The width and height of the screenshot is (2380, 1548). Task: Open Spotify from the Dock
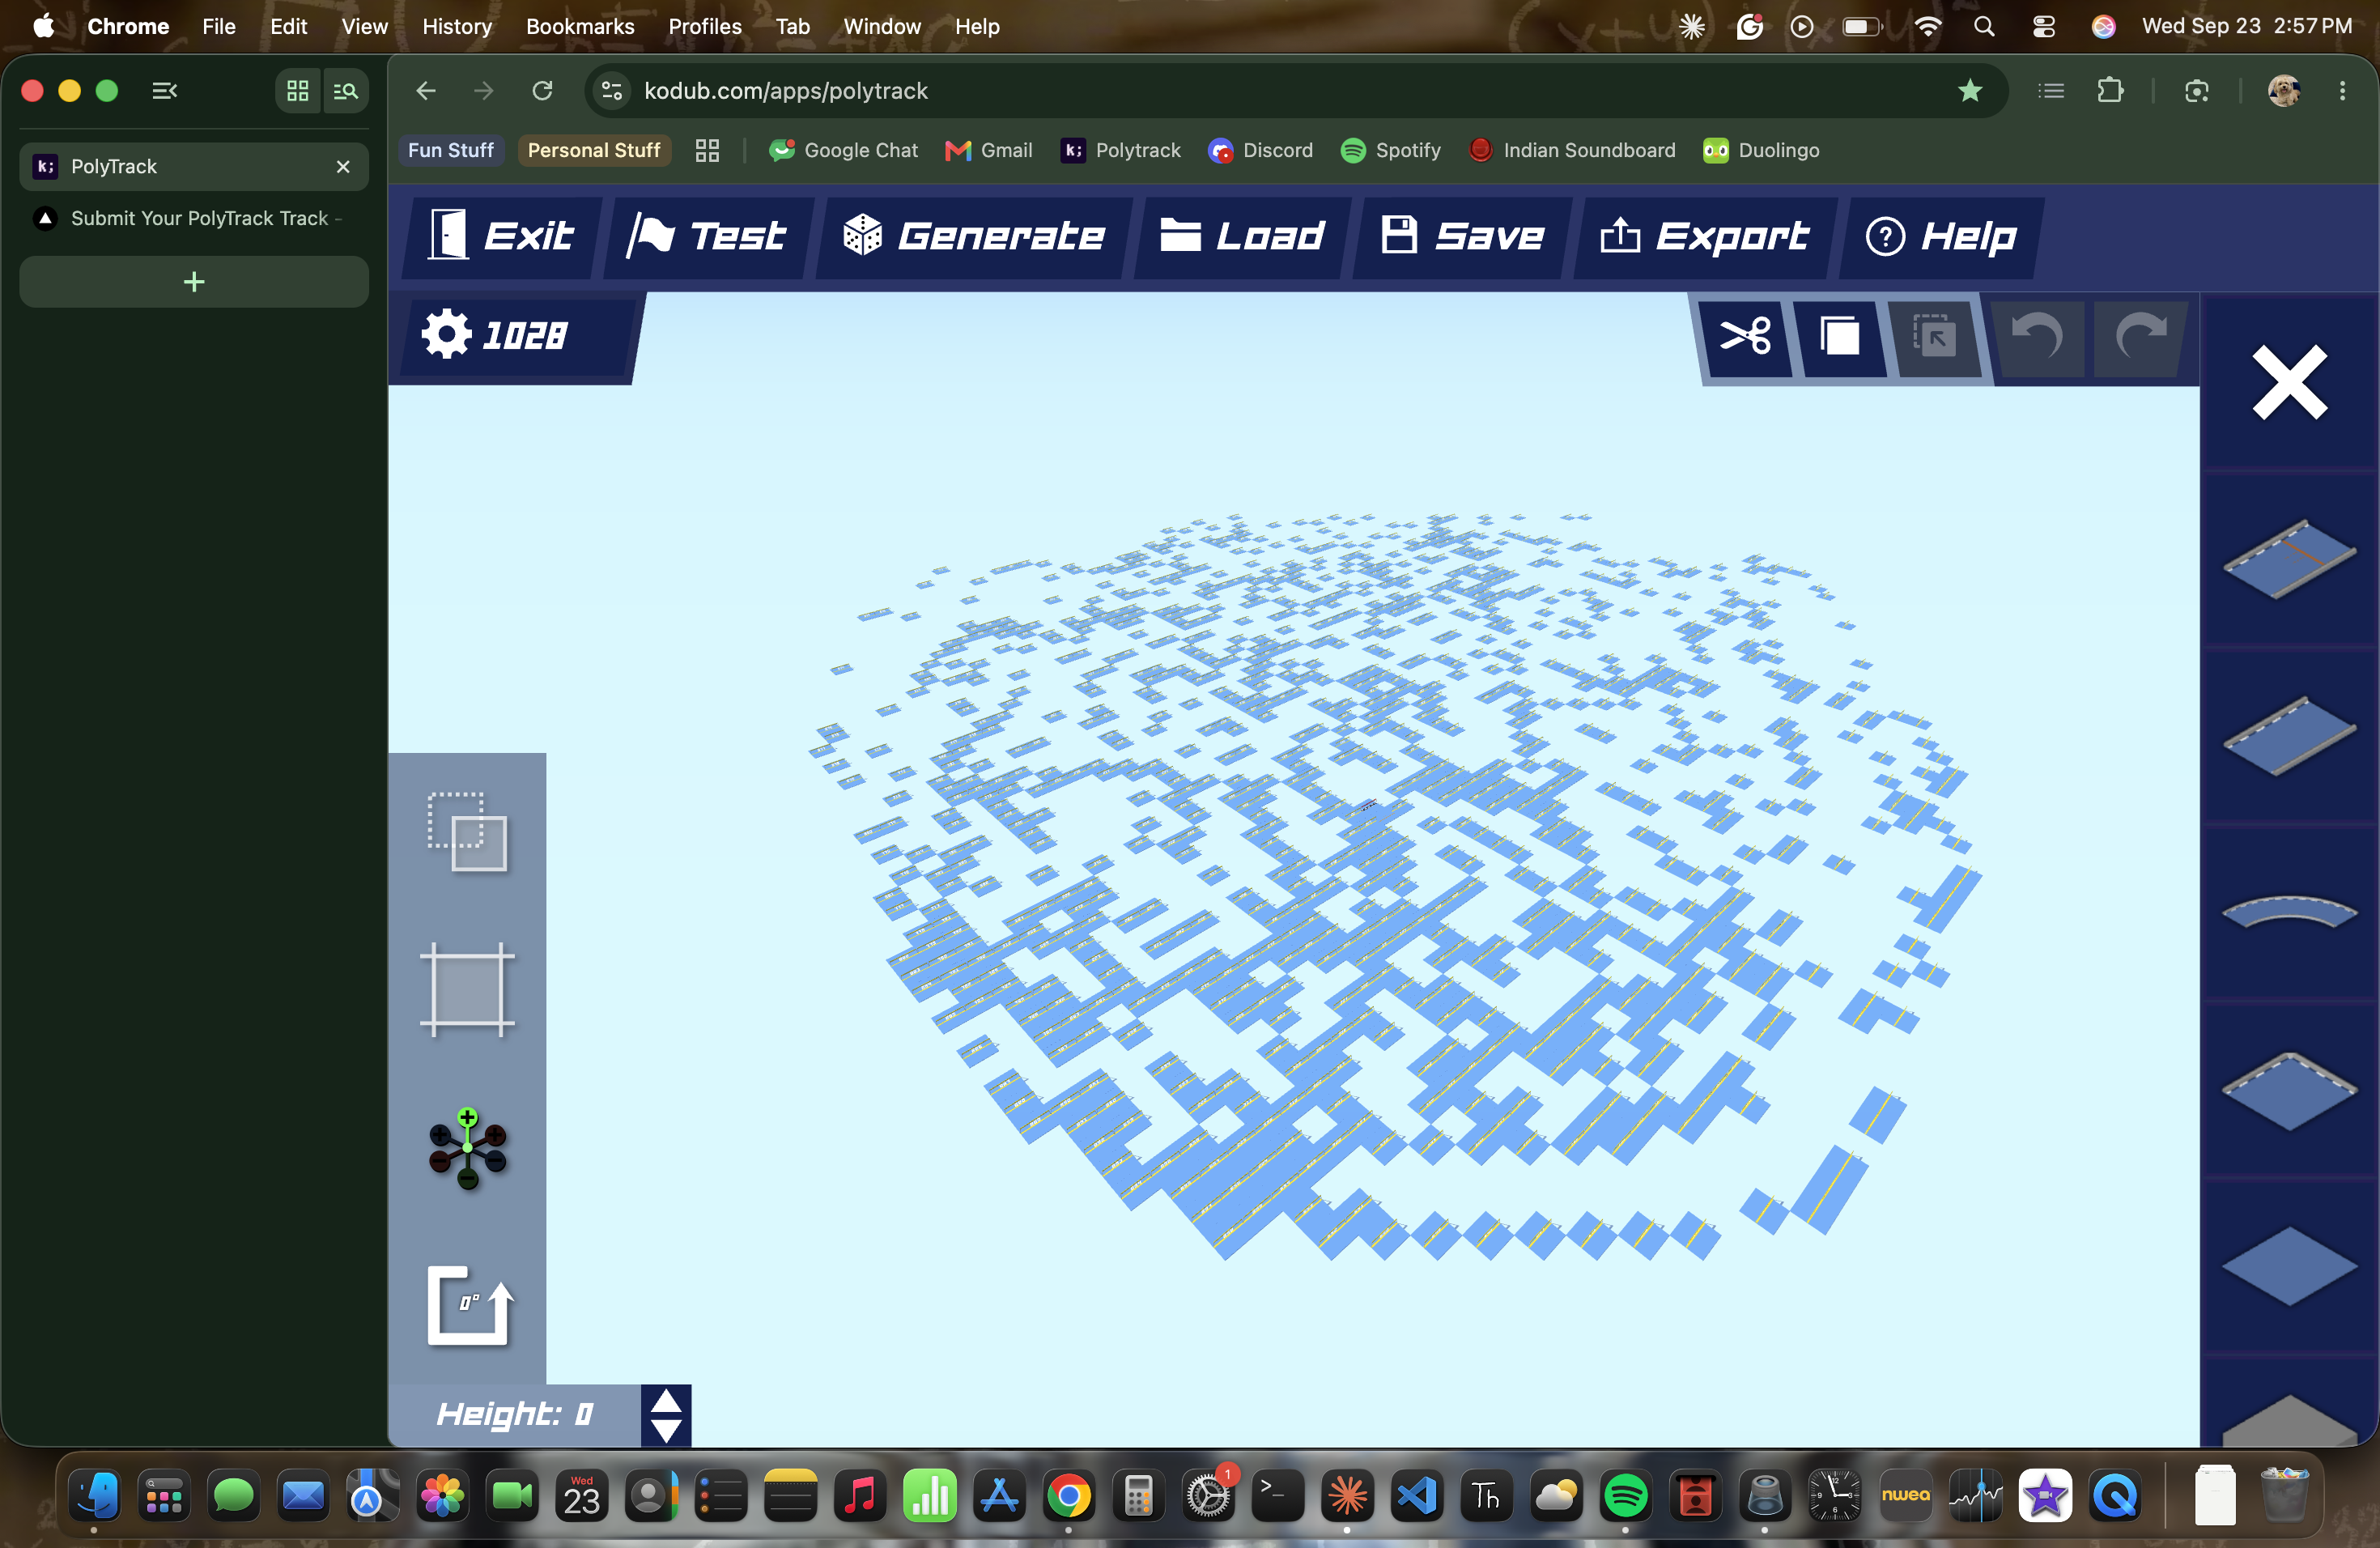coord(1625,1496)
